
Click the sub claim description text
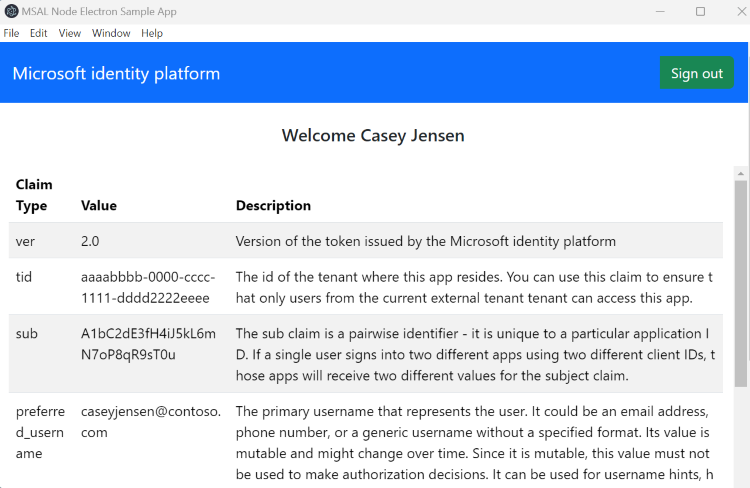(x=475, y=355)
